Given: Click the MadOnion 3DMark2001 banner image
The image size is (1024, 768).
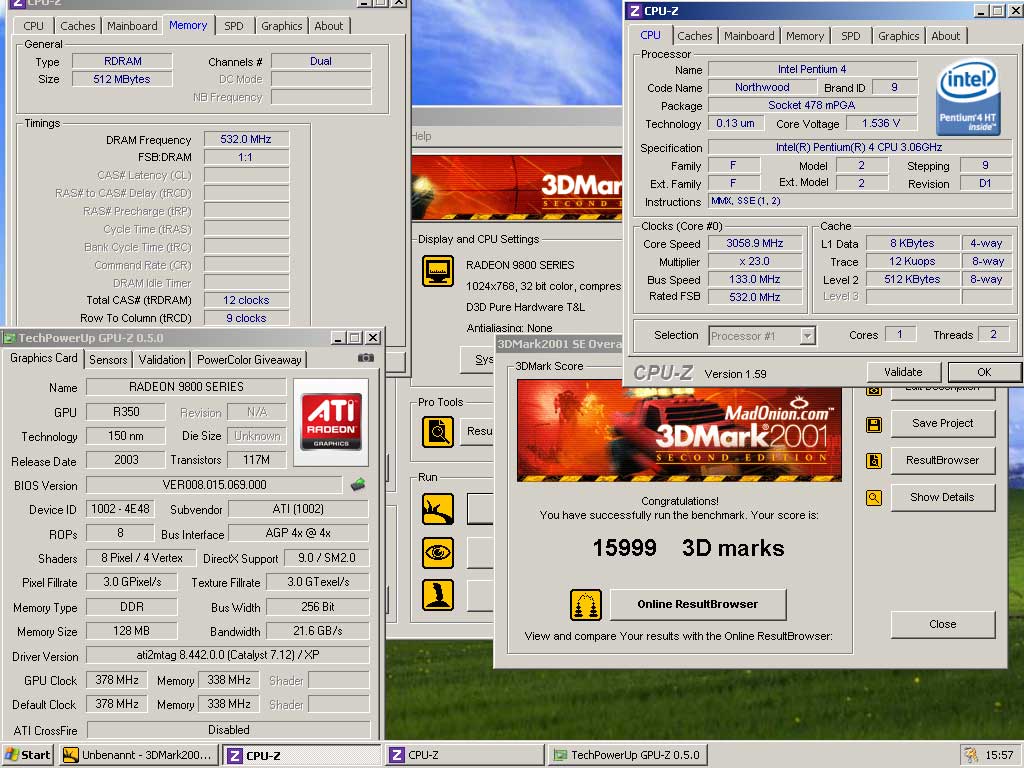Looking at the screenshot, I should [x=679, y=430].
